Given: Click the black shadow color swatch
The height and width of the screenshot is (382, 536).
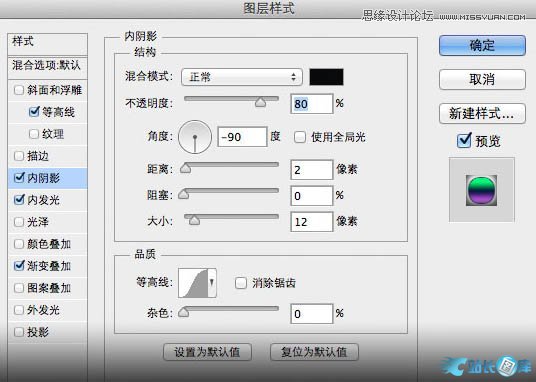Looking at the screenshot, I should coord(326,77).
